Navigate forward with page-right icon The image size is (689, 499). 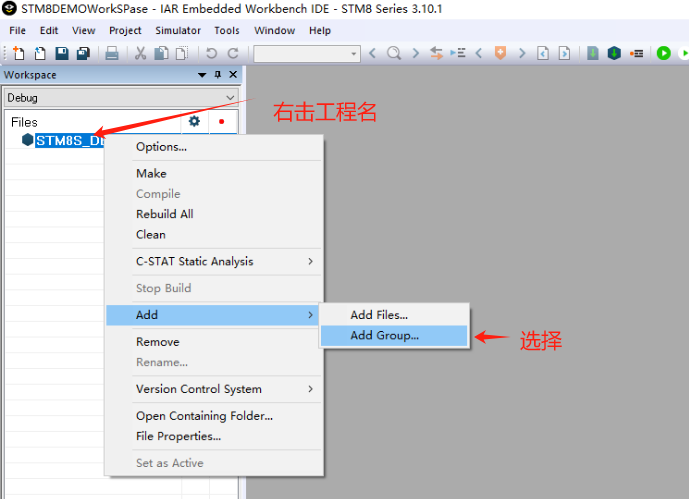pos(564,54)
